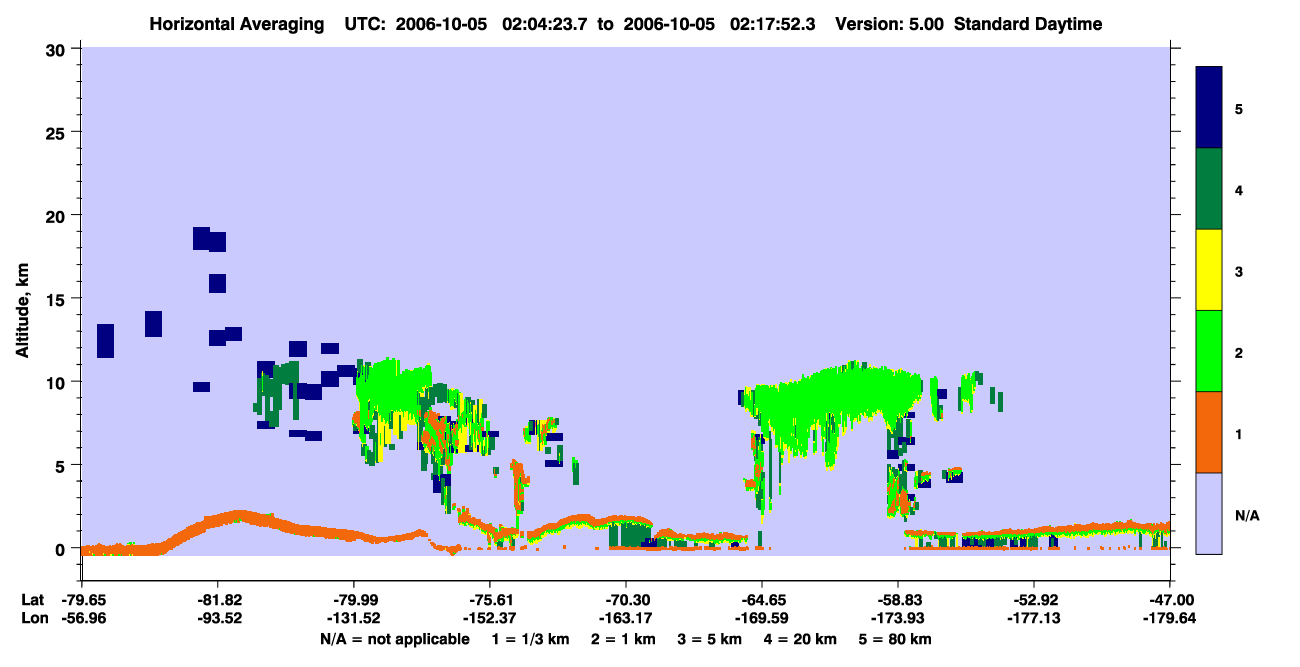The width and height of the screenshot is (1300, 667).
Task: Click the longitude value -152.37
Action: tap(490, 618)
